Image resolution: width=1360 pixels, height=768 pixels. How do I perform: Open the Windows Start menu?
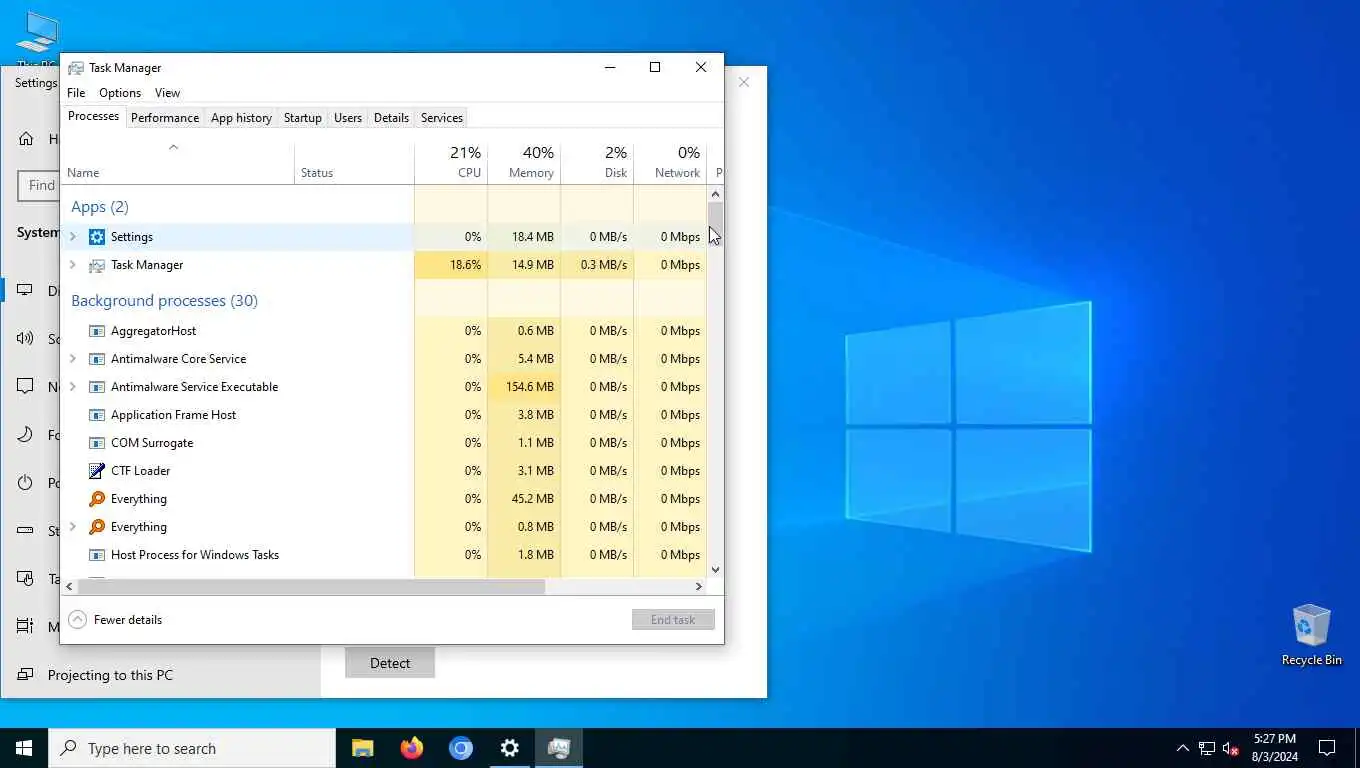click(24, 748)
